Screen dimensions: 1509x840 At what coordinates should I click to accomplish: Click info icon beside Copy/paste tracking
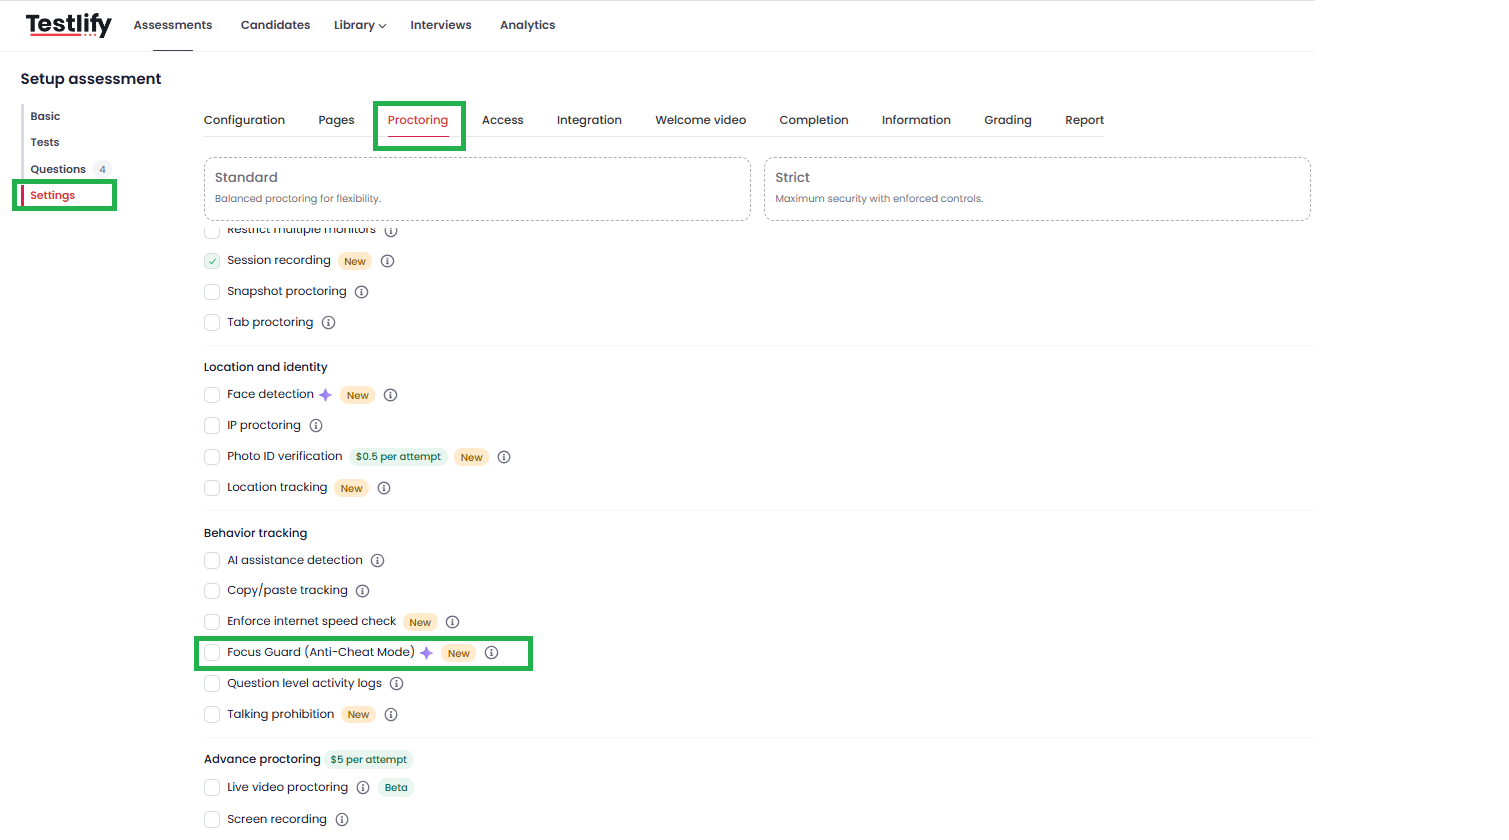coord(363,591)
